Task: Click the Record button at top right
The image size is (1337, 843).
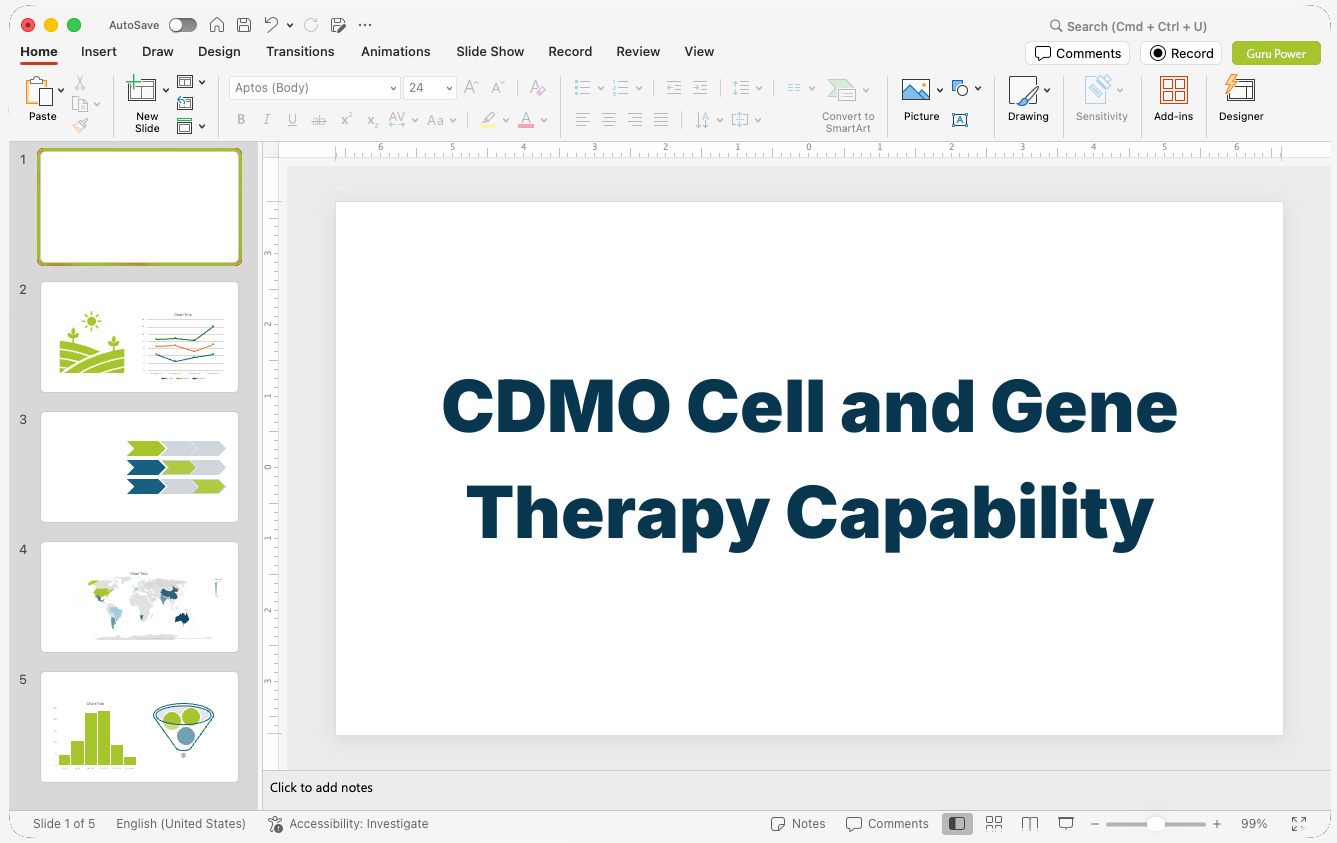Action: [x=1181, y=53]
